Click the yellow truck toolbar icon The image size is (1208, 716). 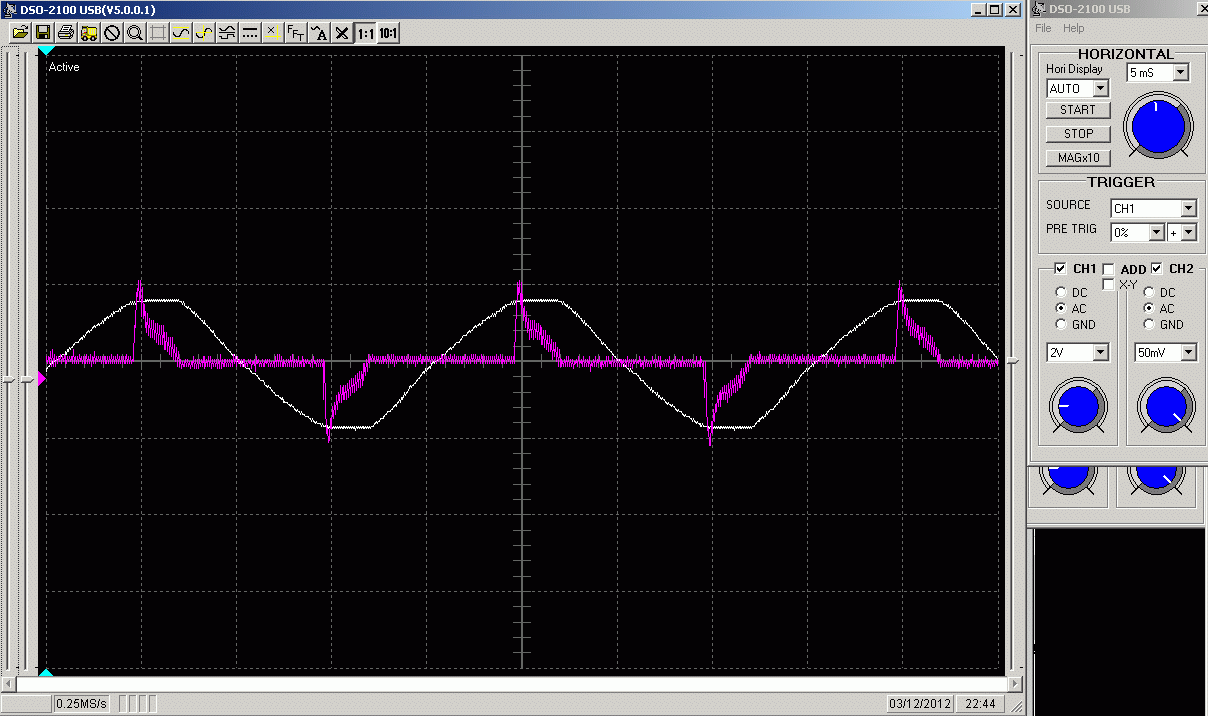(89, 33)
